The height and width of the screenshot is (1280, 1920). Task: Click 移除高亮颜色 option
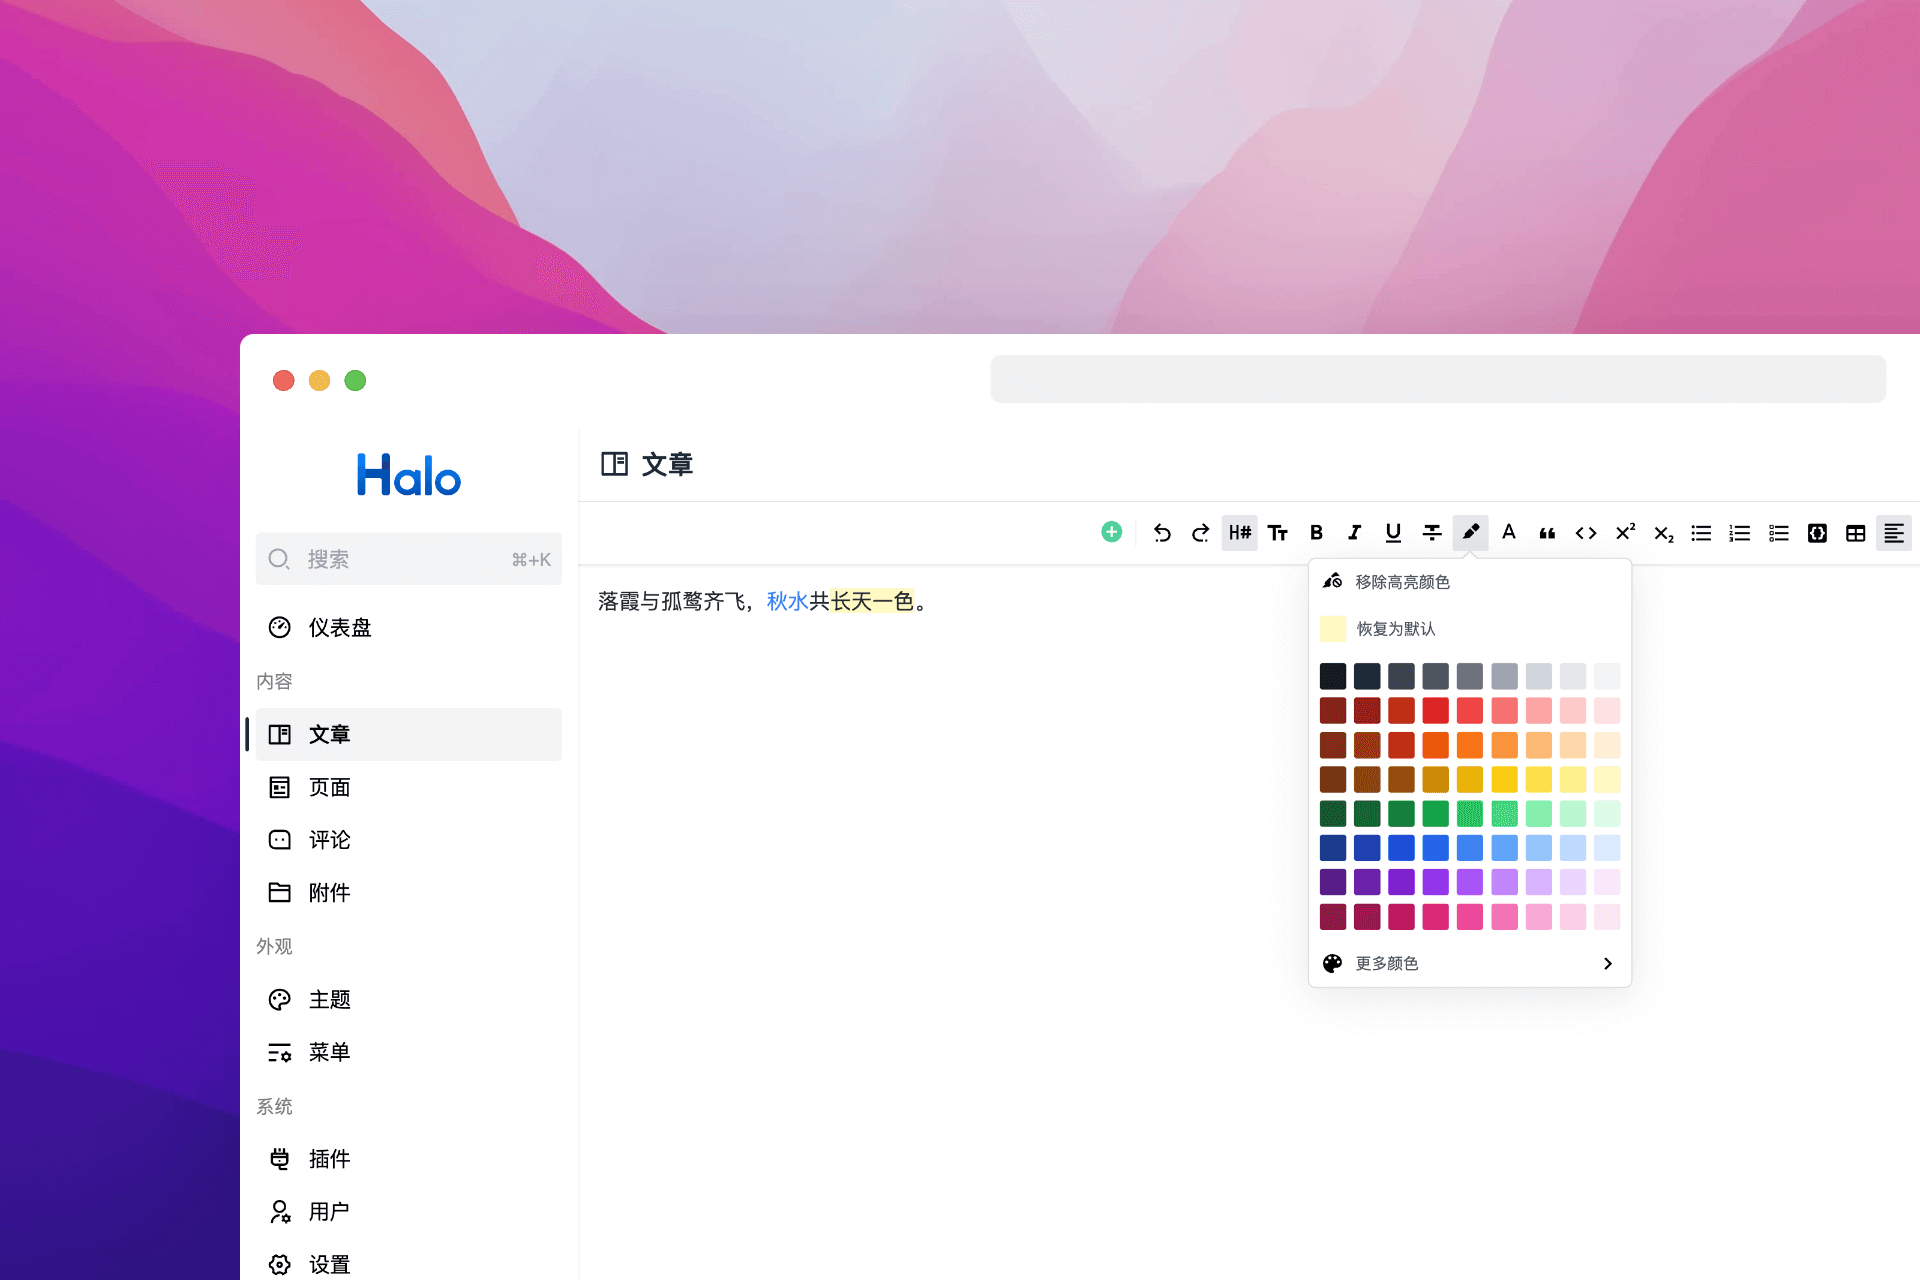(x=1402, y=581)
